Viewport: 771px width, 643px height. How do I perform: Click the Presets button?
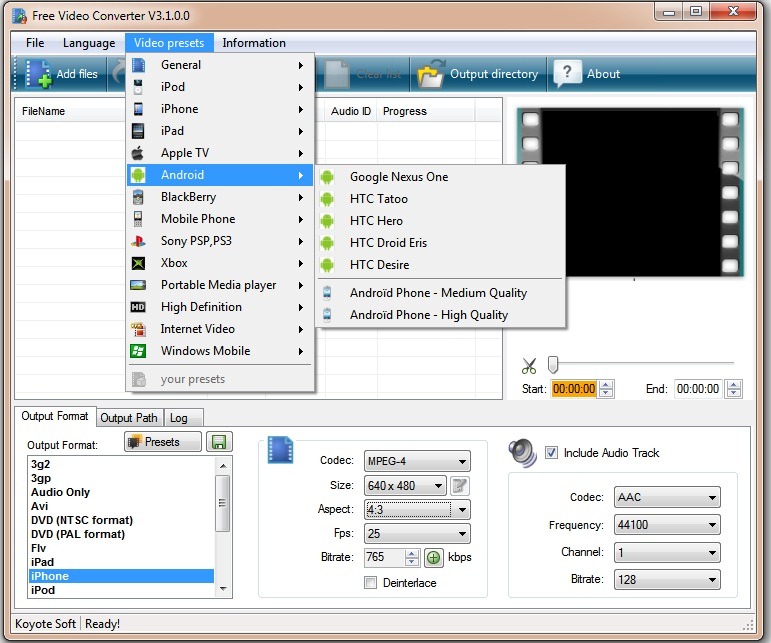pyautogui.click(x=163, y=442)
